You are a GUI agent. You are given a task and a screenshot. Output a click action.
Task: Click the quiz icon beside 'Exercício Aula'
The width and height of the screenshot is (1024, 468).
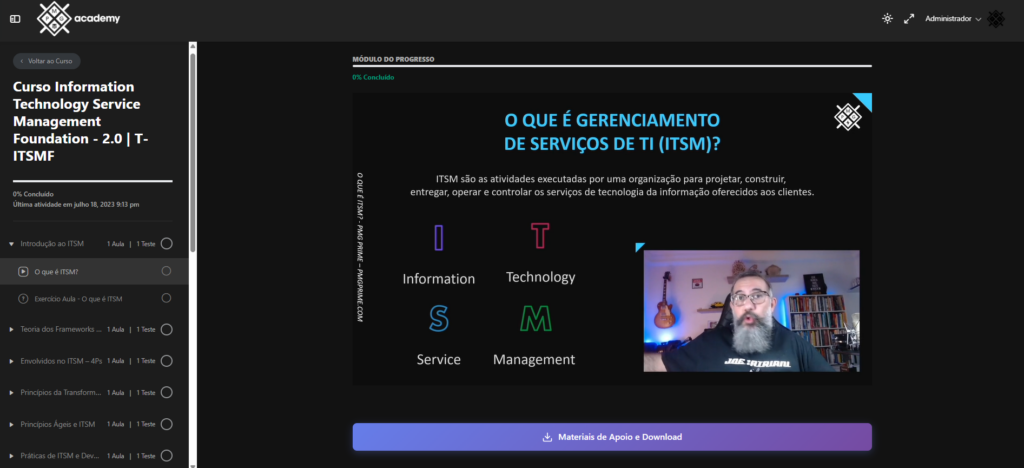pos(23,299)
